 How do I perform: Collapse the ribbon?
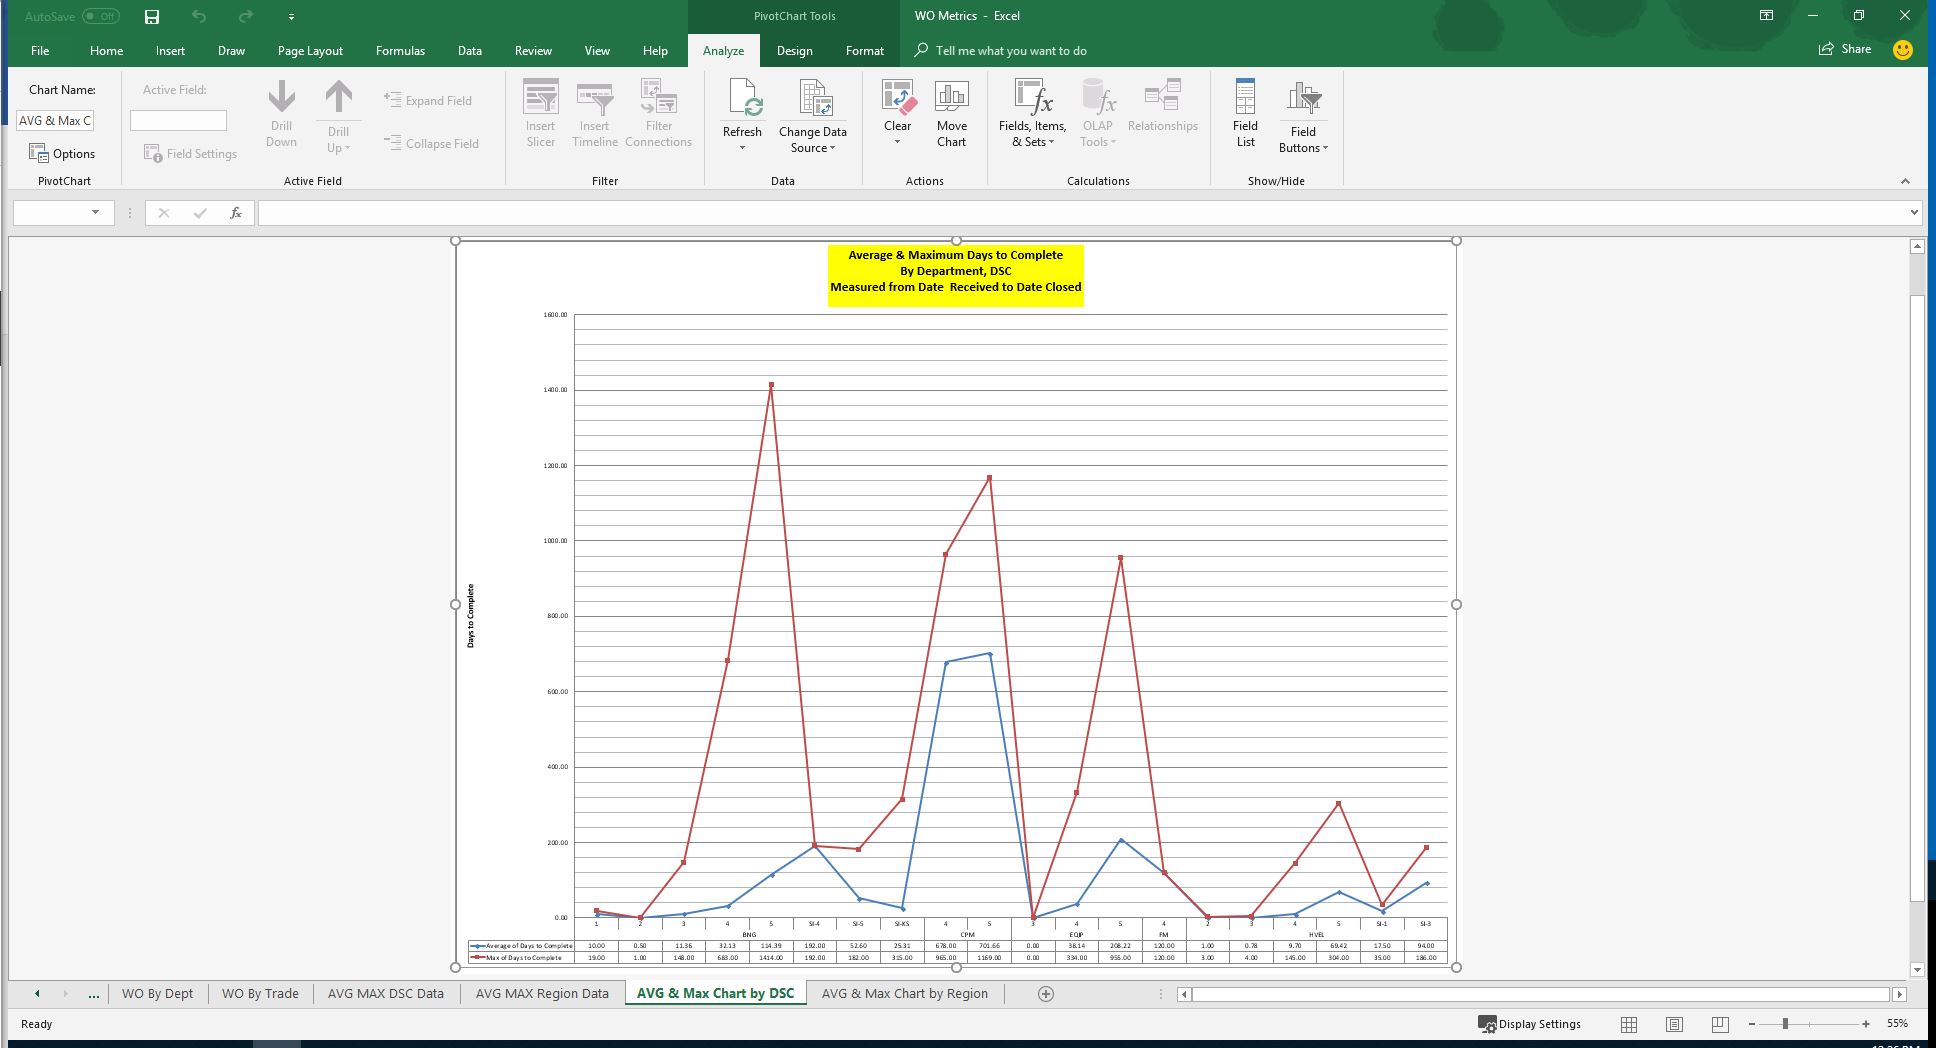[x=1905, y=181]
